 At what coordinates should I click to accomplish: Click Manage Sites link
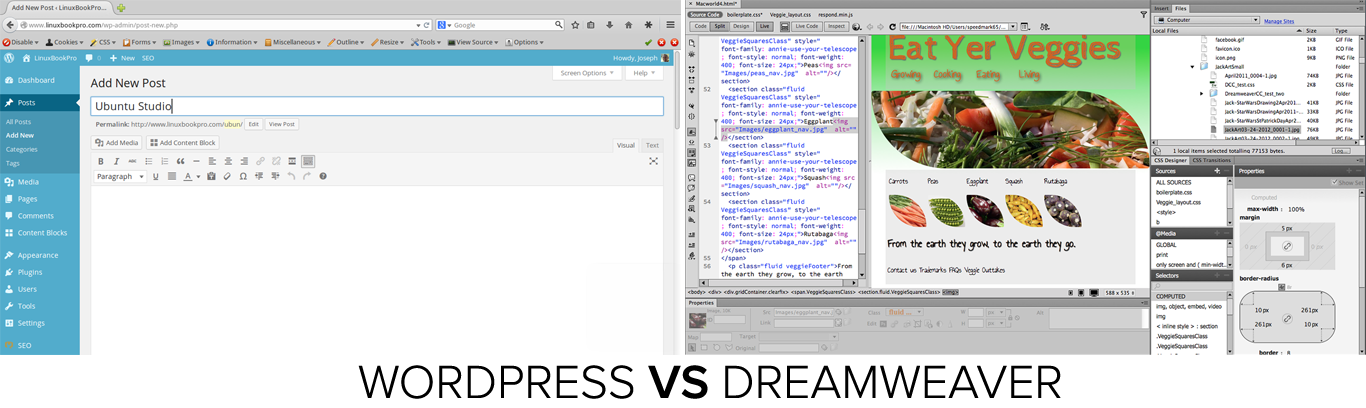click(1280, 20)
